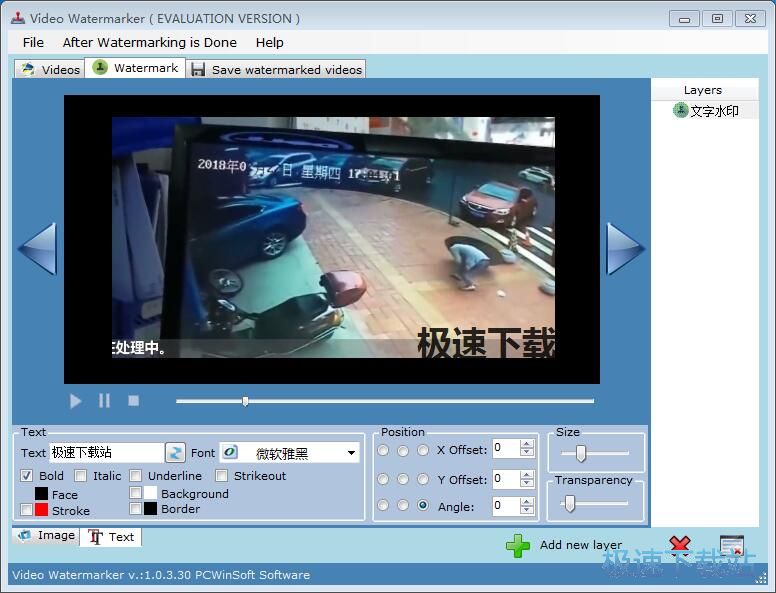Open the After Watermarking is Done menu
Screen dimensions: 776x593
(x=149, y=43)
